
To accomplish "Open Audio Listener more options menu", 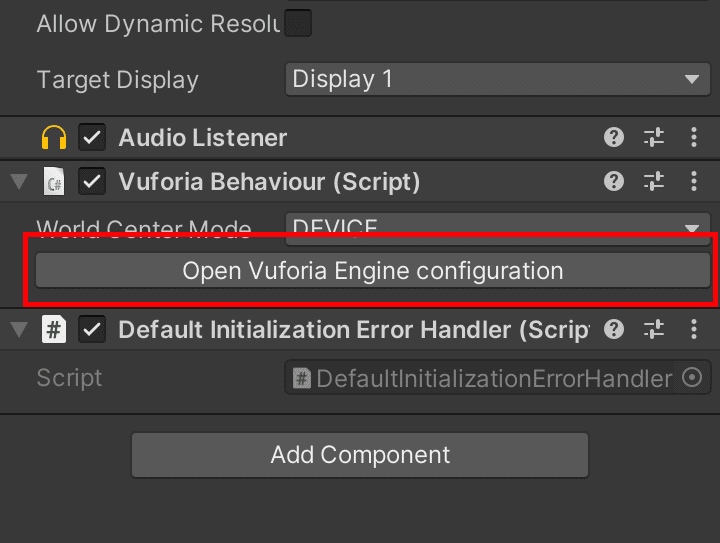I will pyautogui.click(x=694, y=138).
